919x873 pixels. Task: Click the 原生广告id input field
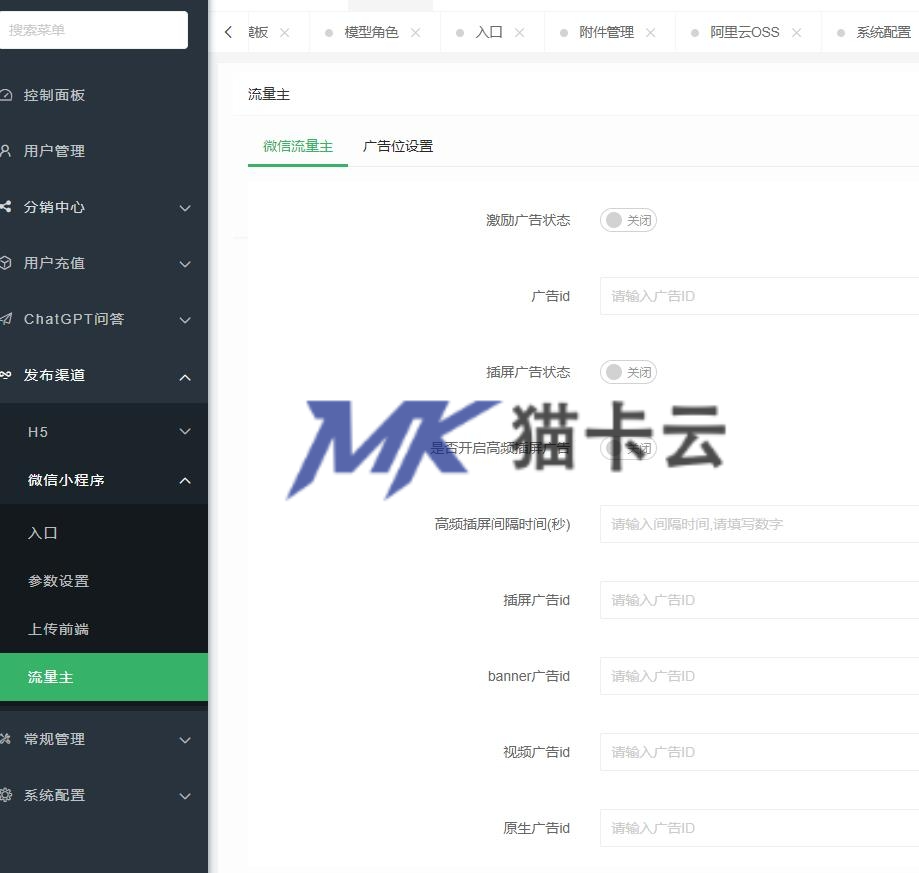(x=760, y=828)
